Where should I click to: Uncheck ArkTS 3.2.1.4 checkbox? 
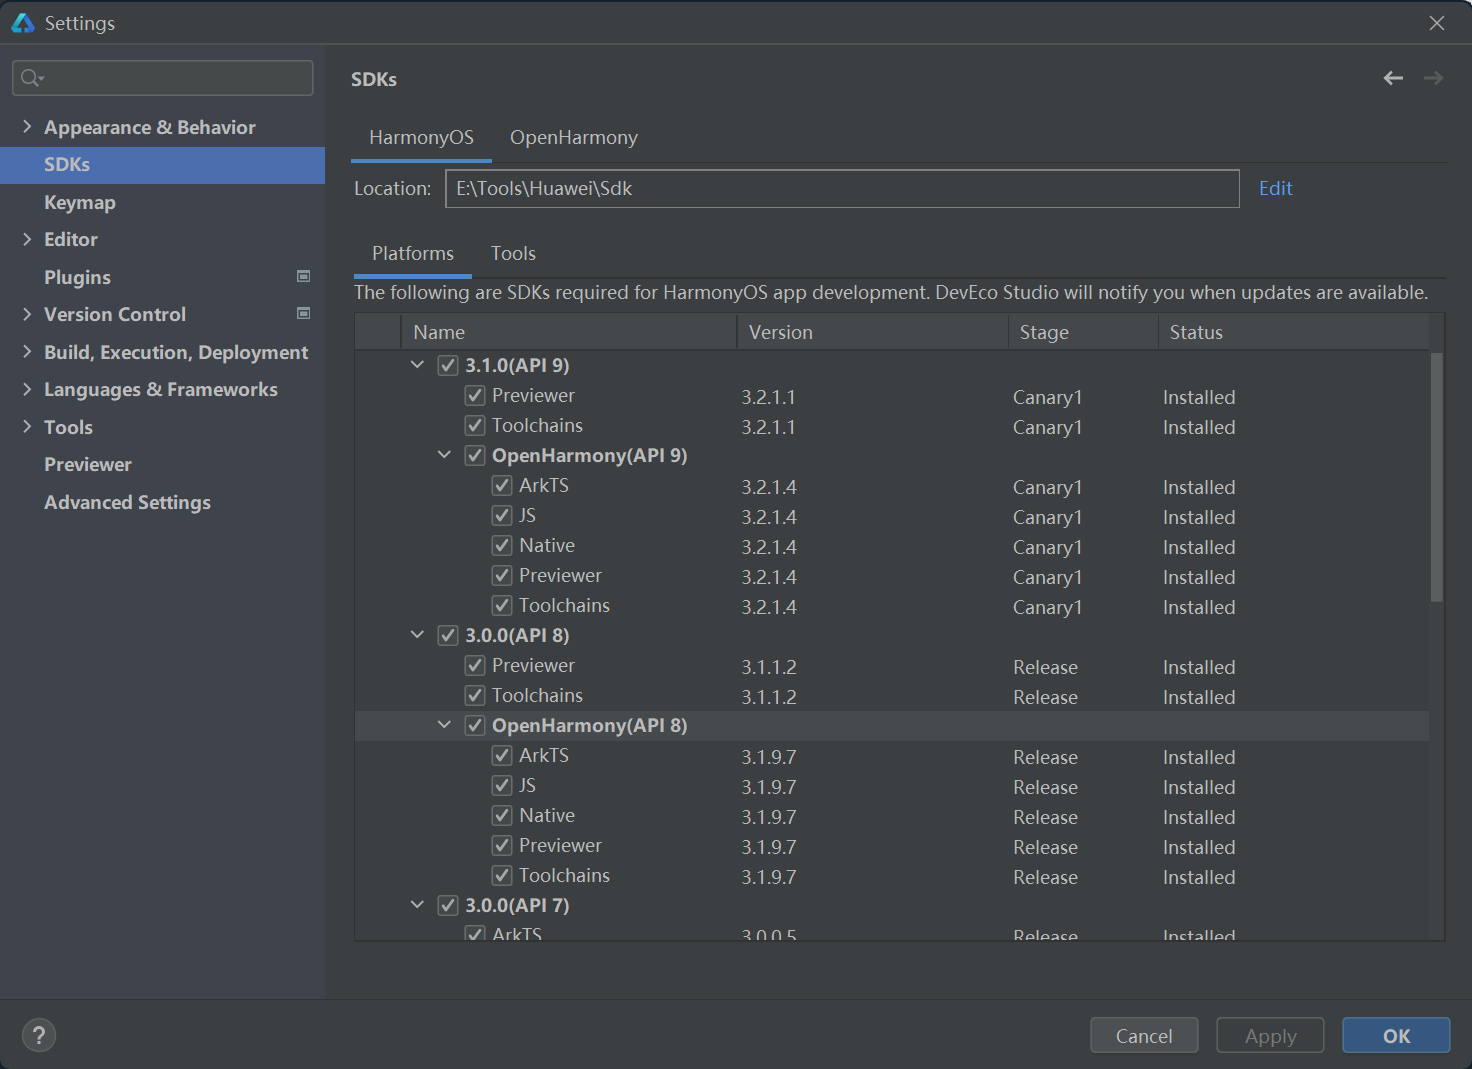(502, 486)
